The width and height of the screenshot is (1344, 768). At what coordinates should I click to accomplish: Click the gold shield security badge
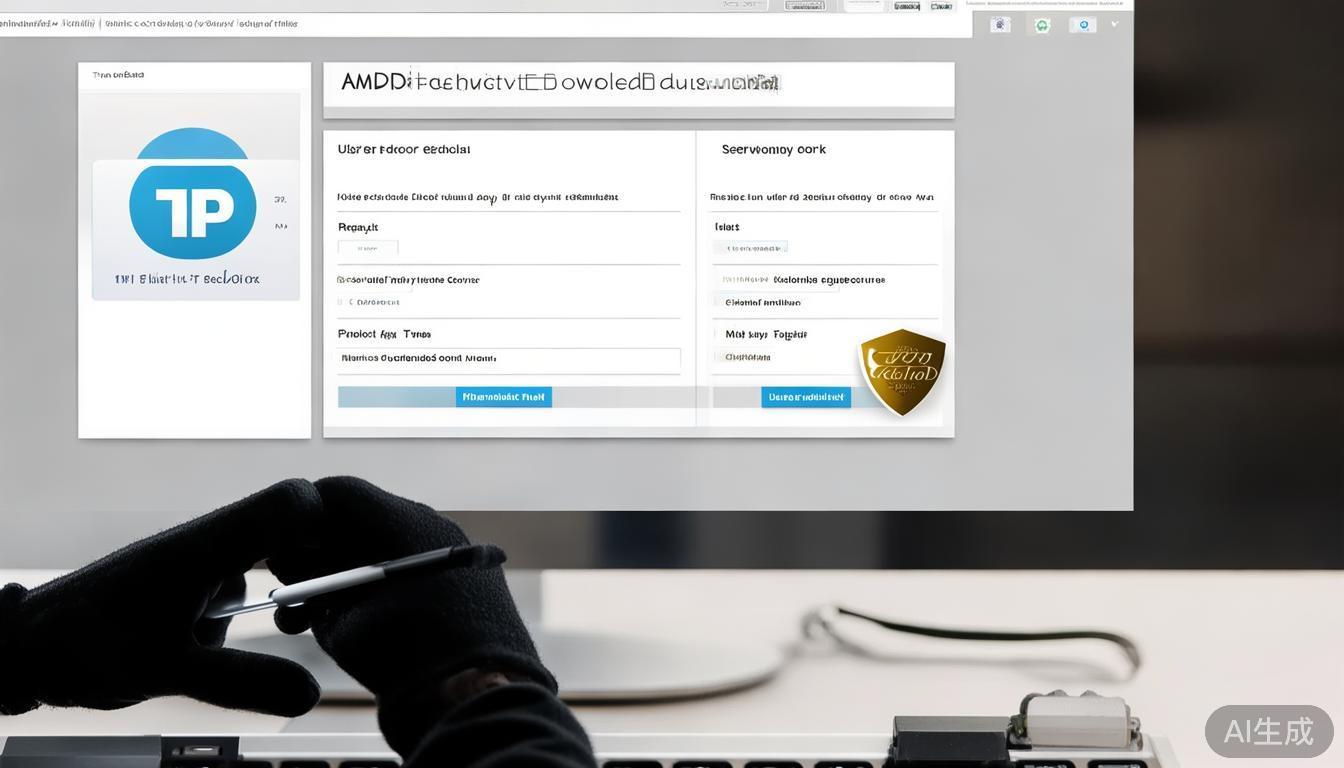[902, 371]
